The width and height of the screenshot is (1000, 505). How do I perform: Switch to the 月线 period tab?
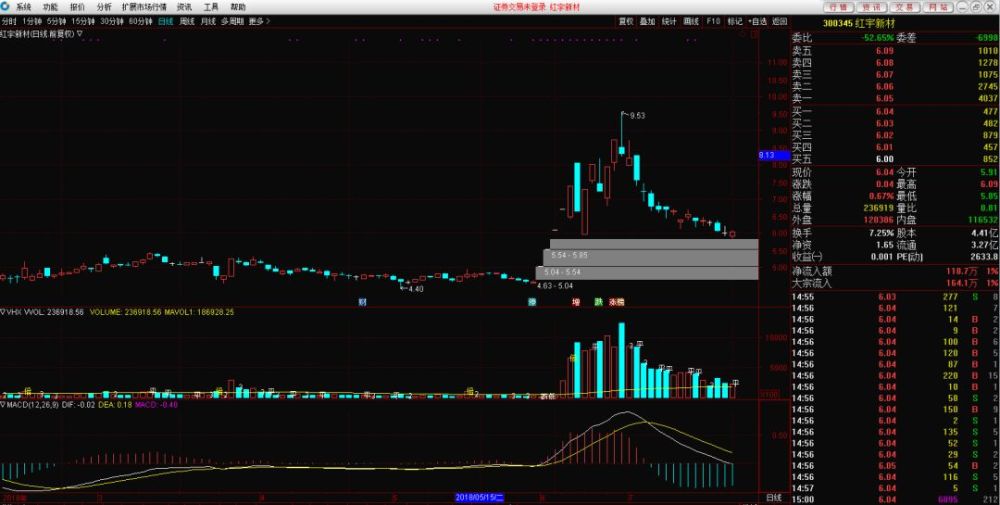click(x=208, y=21)
